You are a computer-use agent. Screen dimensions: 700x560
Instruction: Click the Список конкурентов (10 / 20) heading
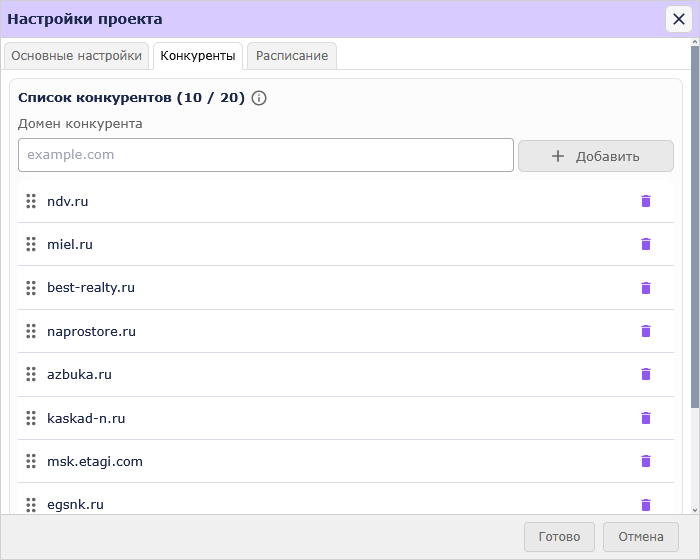(131, 98)
